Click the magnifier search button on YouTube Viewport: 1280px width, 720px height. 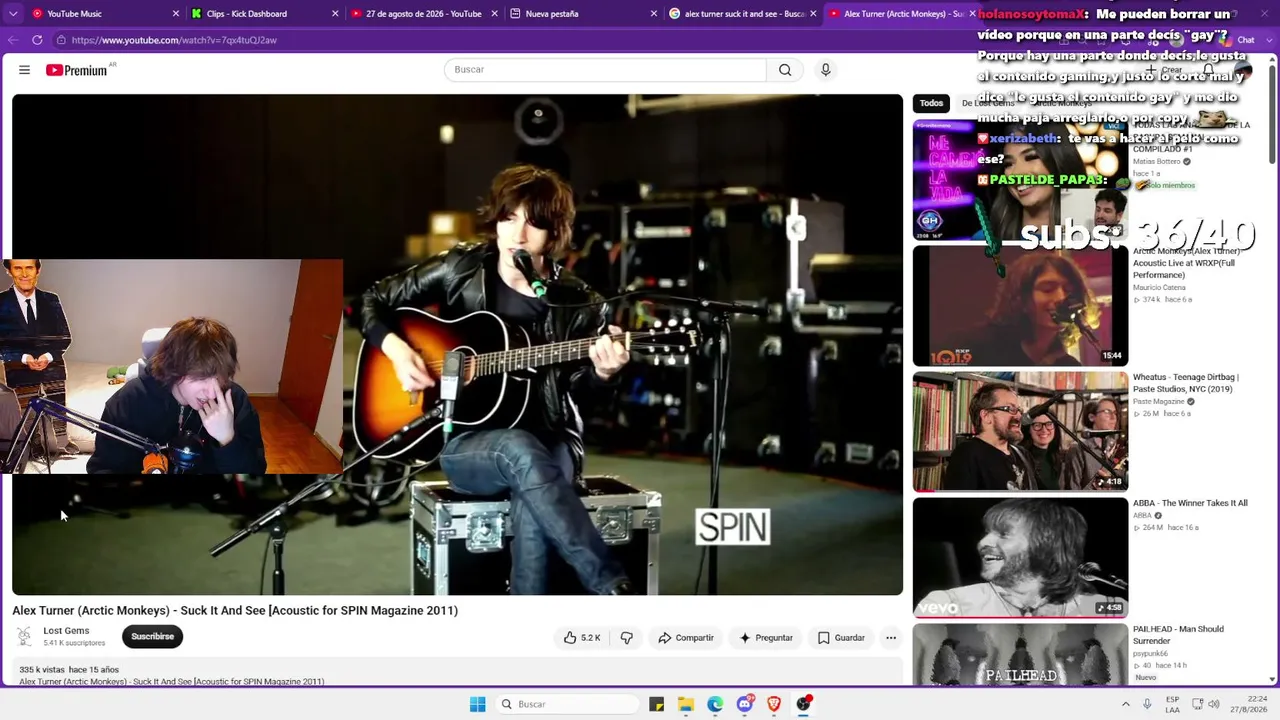[785, 70]
